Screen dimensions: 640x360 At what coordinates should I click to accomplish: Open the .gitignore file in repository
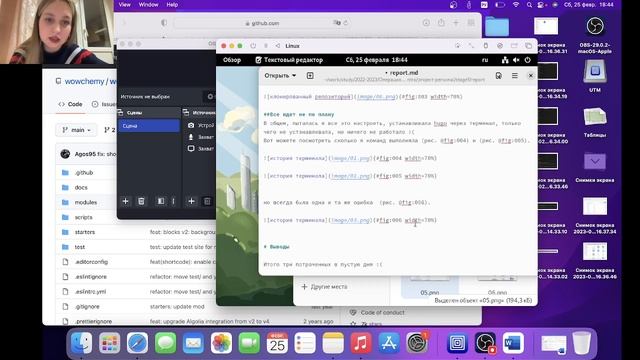[x=87, y=307]
